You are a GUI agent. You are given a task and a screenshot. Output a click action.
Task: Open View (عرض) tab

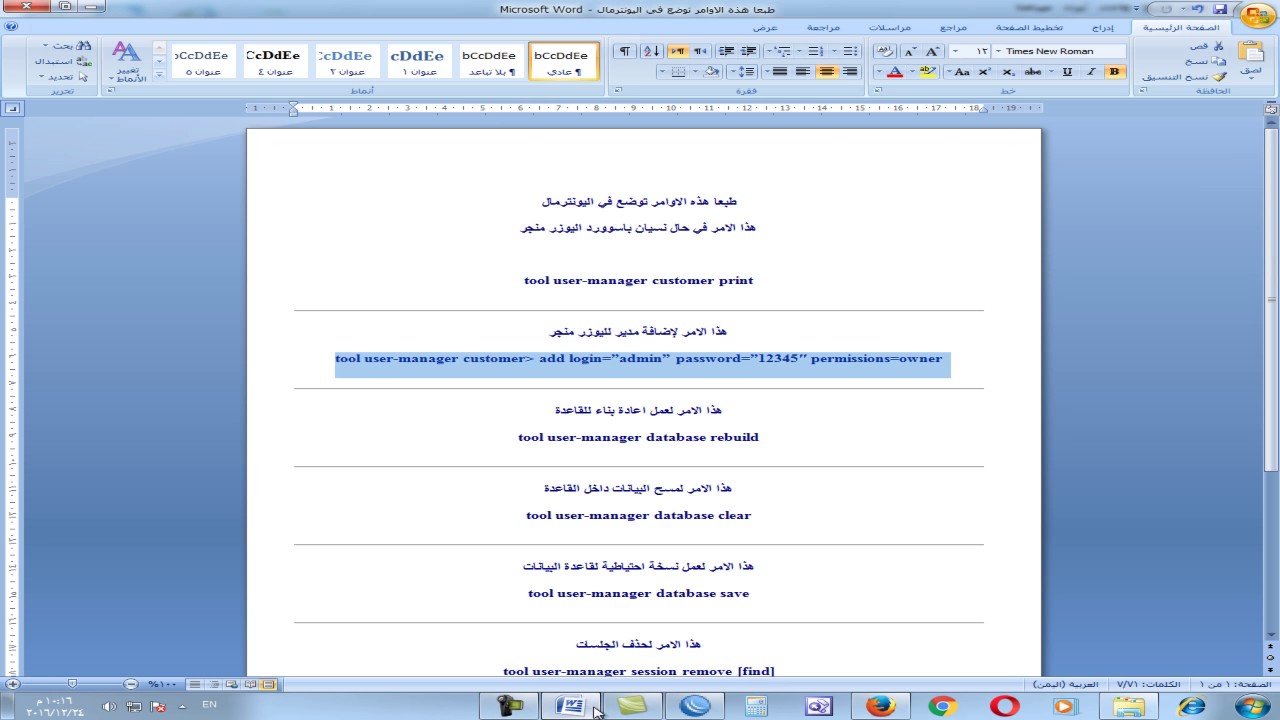coord(764,27)
